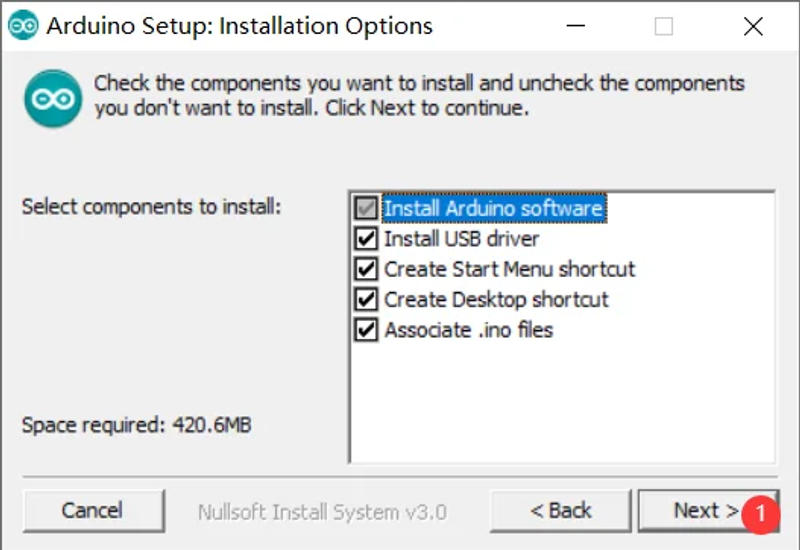Click the 'Arduino Setup: Installation Options' title text
Image resolution: width=800 pixels, height=550 pixels.
[240, 27]
